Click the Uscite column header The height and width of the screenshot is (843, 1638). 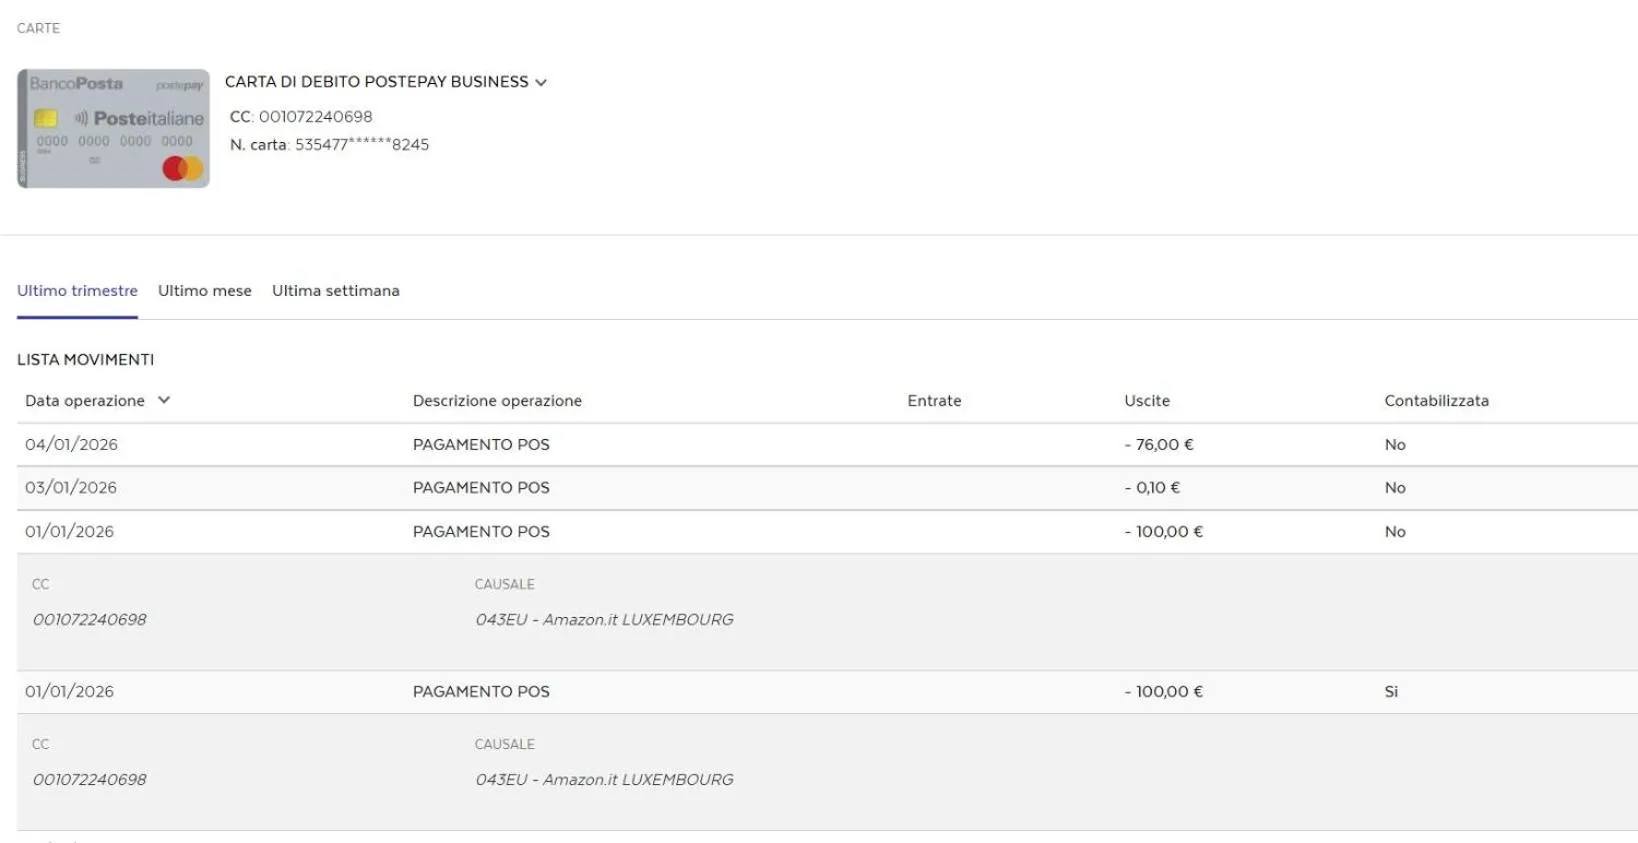[1146, 401]
